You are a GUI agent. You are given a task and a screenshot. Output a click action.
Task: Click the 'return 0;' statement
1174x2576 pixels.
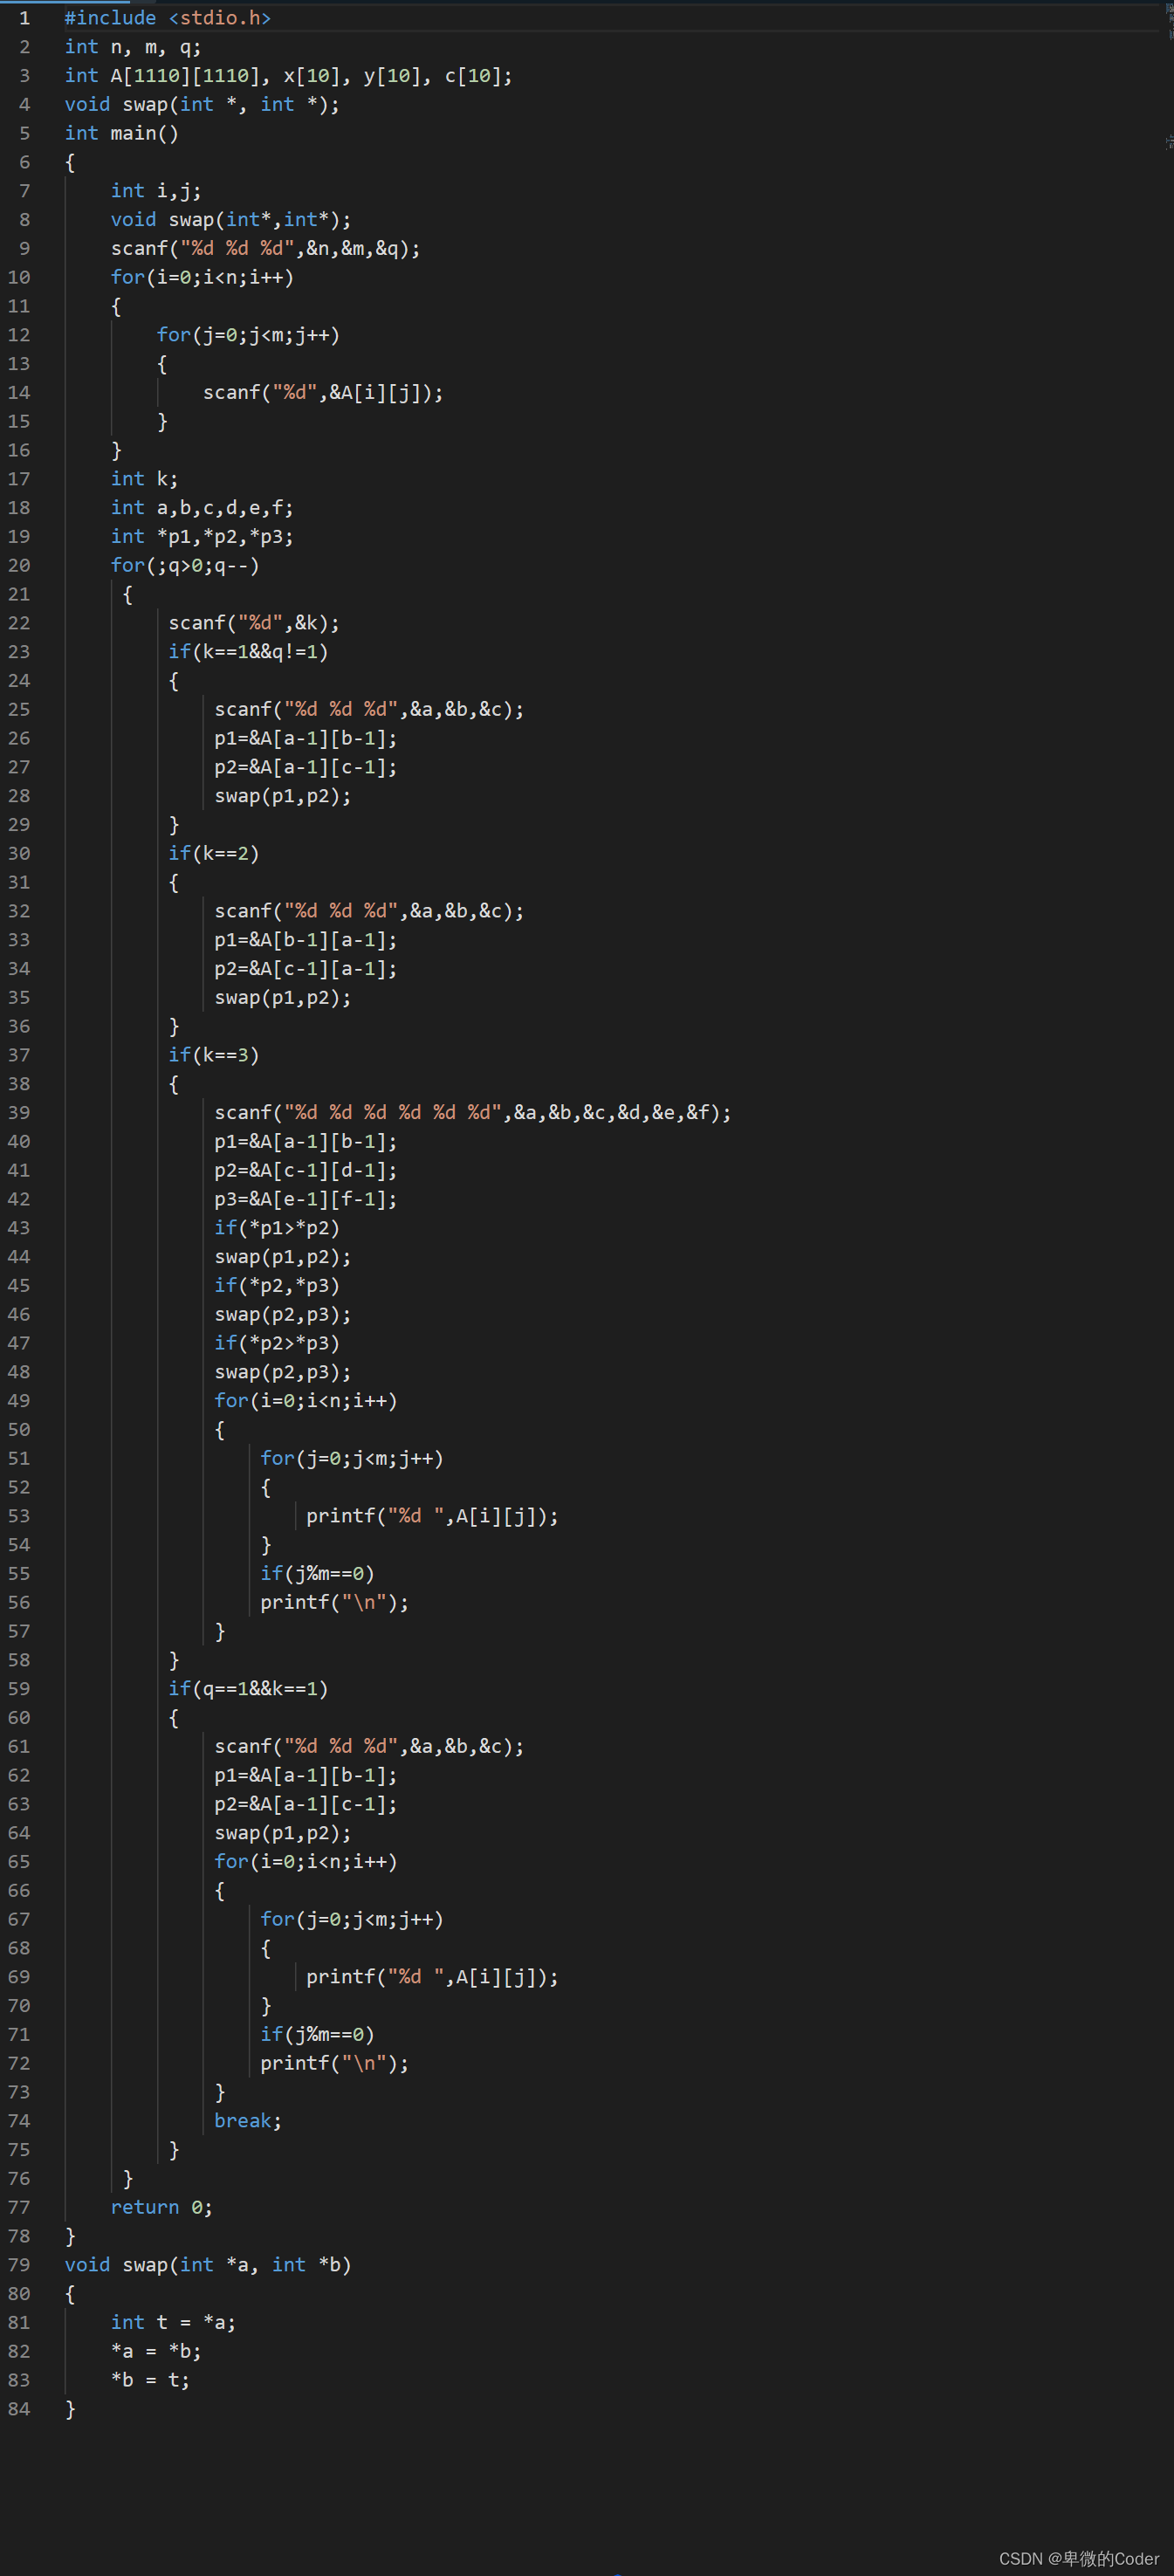(x=162, y=2207)
